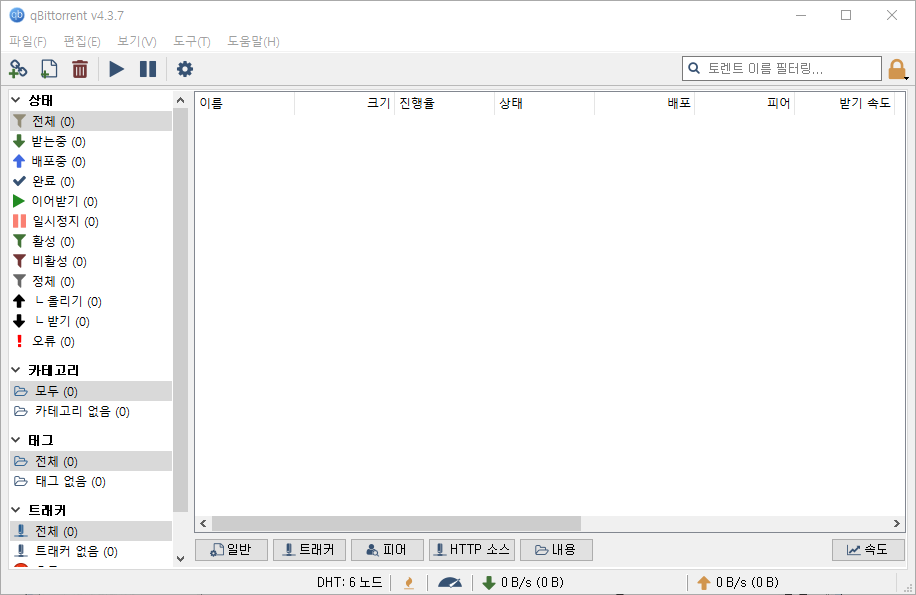
Task: Open the 도움말(H) menu
Action: (253, 41)
